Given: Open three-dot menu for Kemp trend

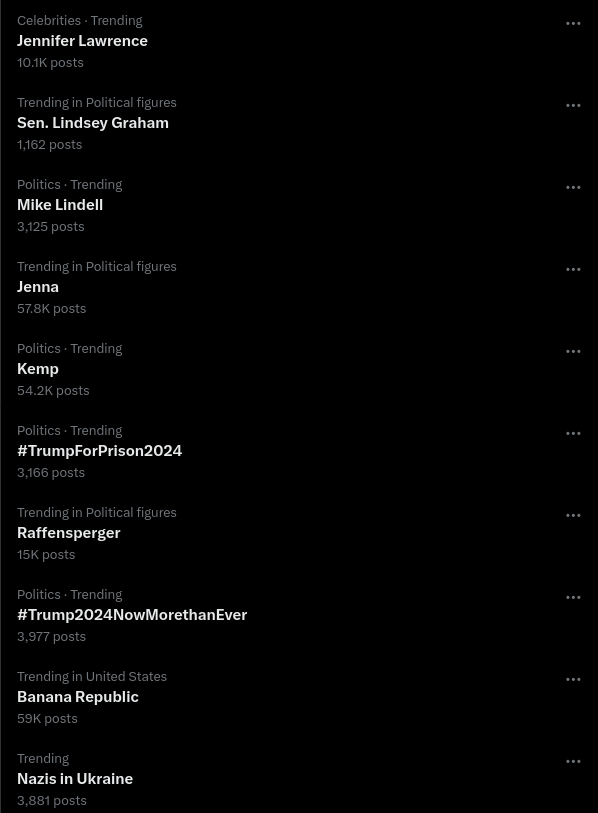Looking at the screenshot, I should click(573, 351).
